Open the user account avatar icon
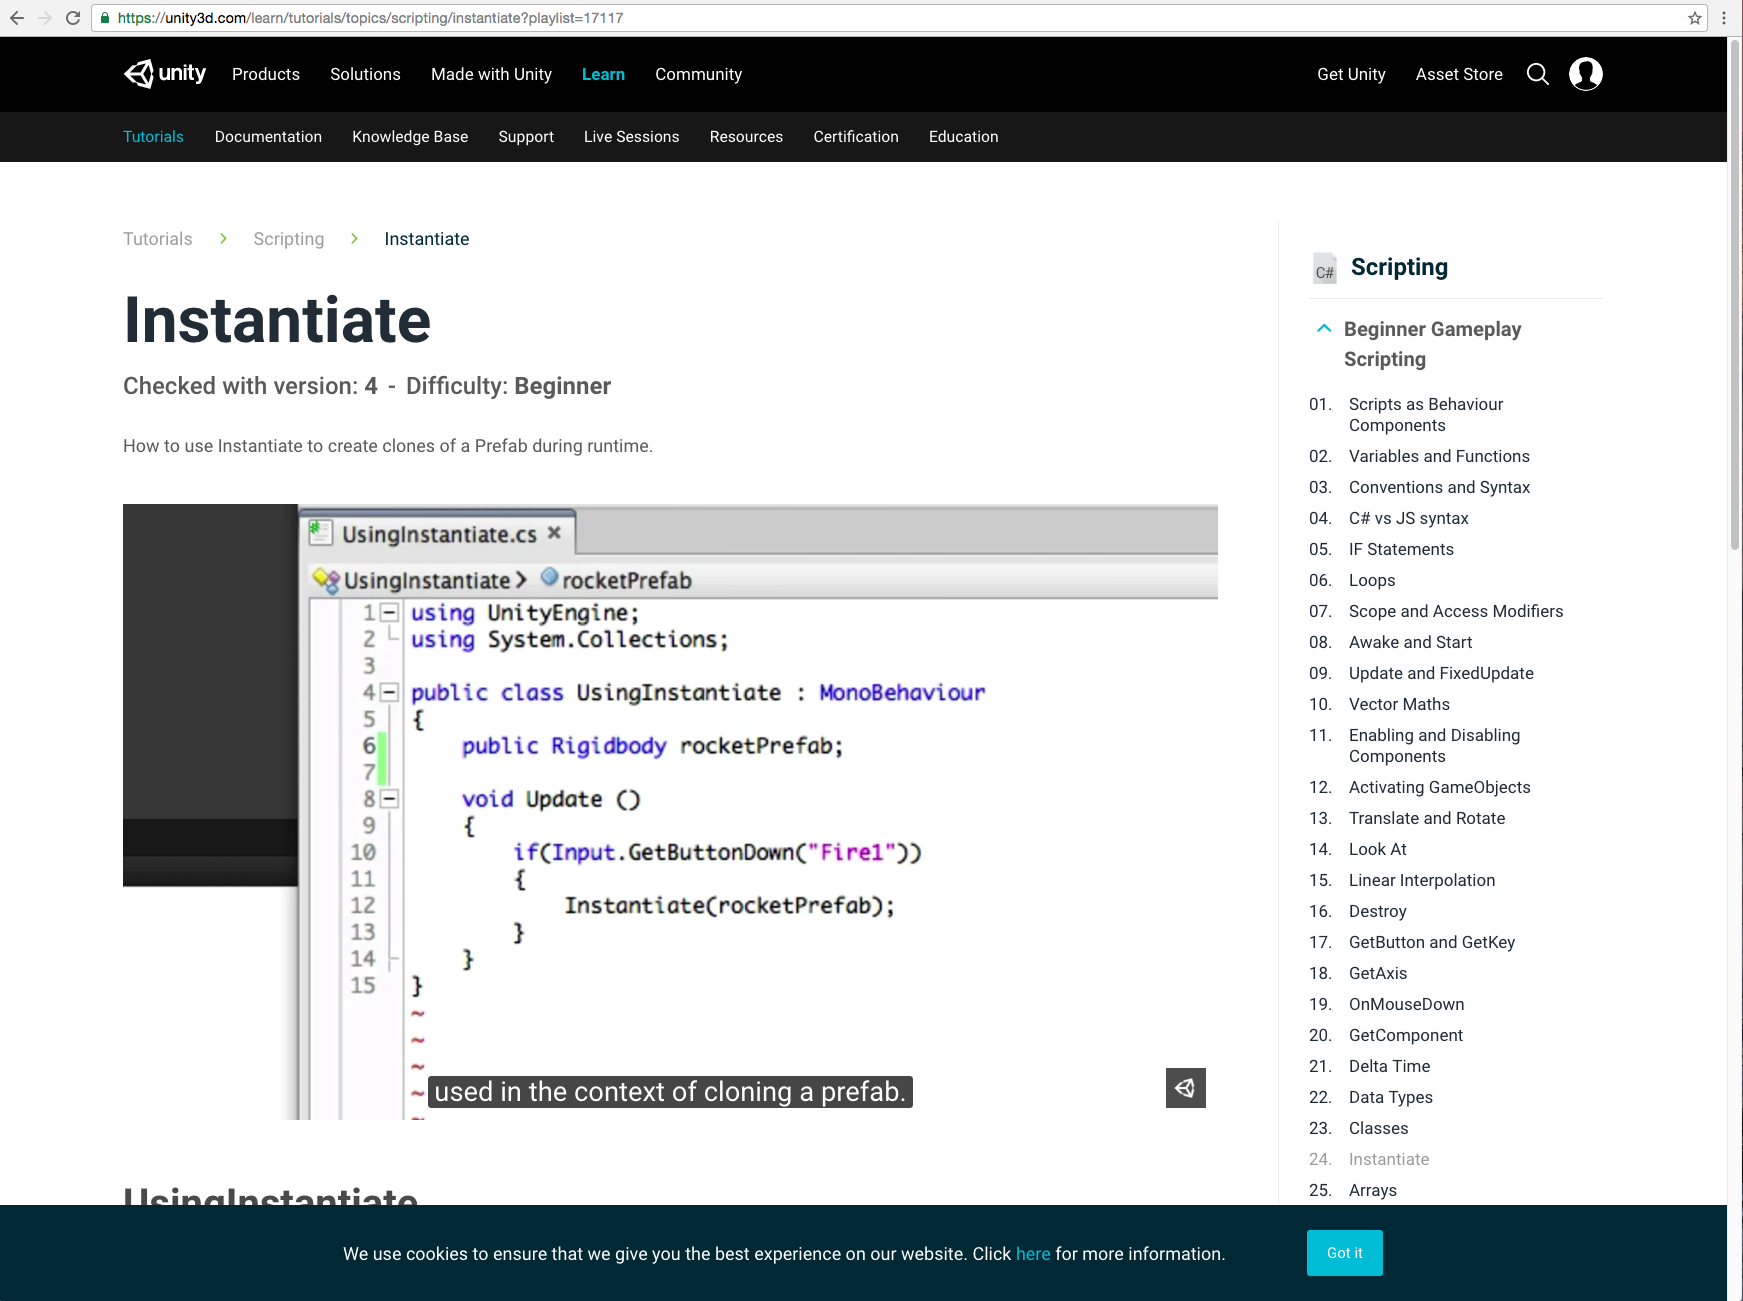The image size is (1743, 1301). (1586, 74)
